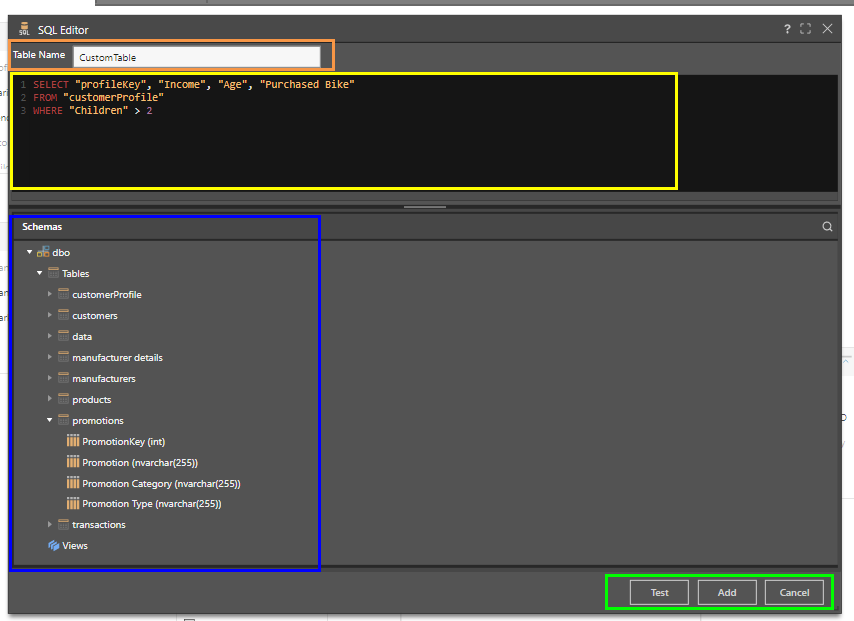Click the horizontal splitter handle below editor

click(424, 207)
